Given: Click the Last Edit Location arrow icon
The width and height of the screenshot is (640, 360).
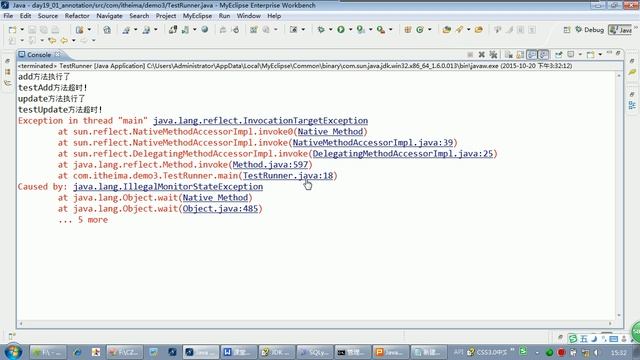Looking at the screenshot, I should pos(52,40).
